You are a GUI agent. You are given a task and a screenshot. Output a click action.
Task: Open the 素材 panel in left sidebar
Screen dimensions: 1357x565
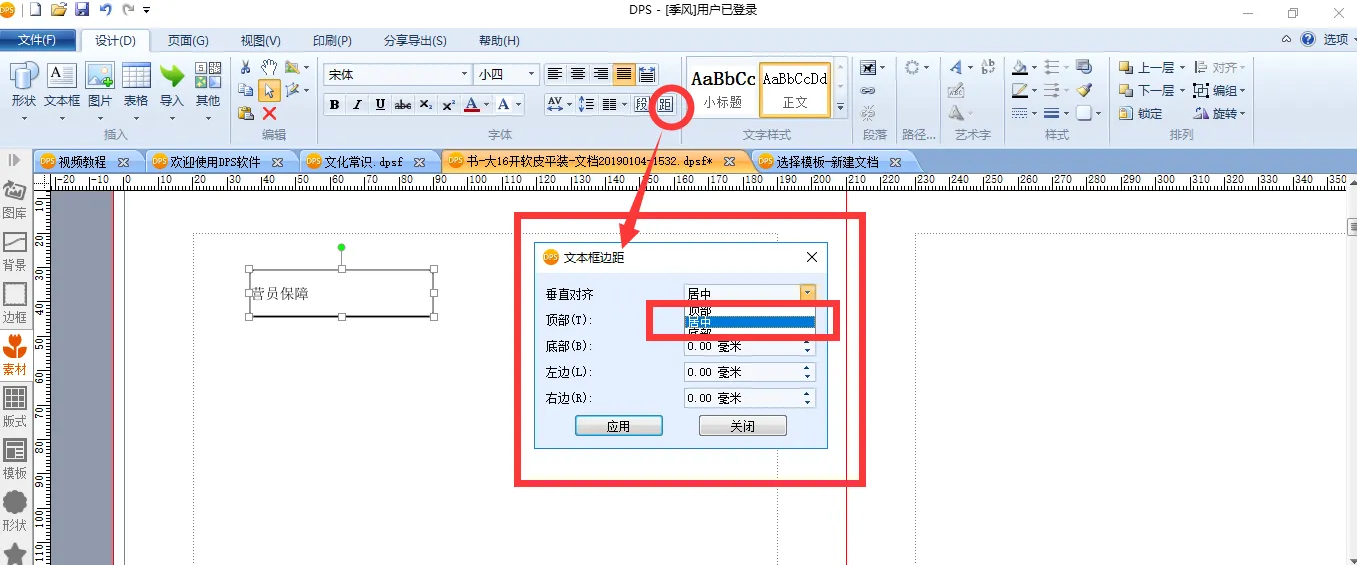point(15,355)
